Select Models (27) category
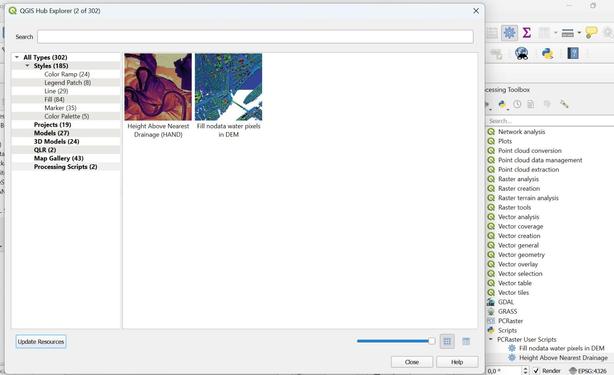The width and height of the screenshot is (614, 375). 51,133
